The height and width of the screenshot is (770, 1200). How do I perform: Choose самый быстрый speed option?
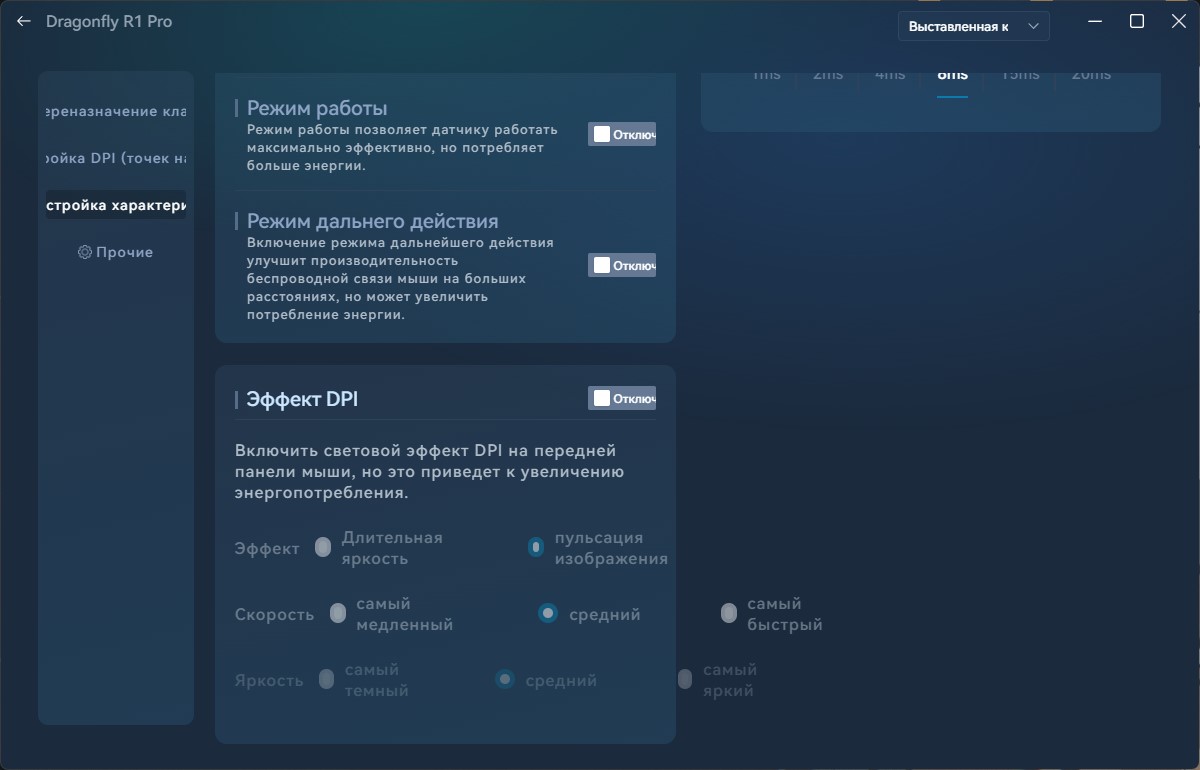(x=729, y=613)
